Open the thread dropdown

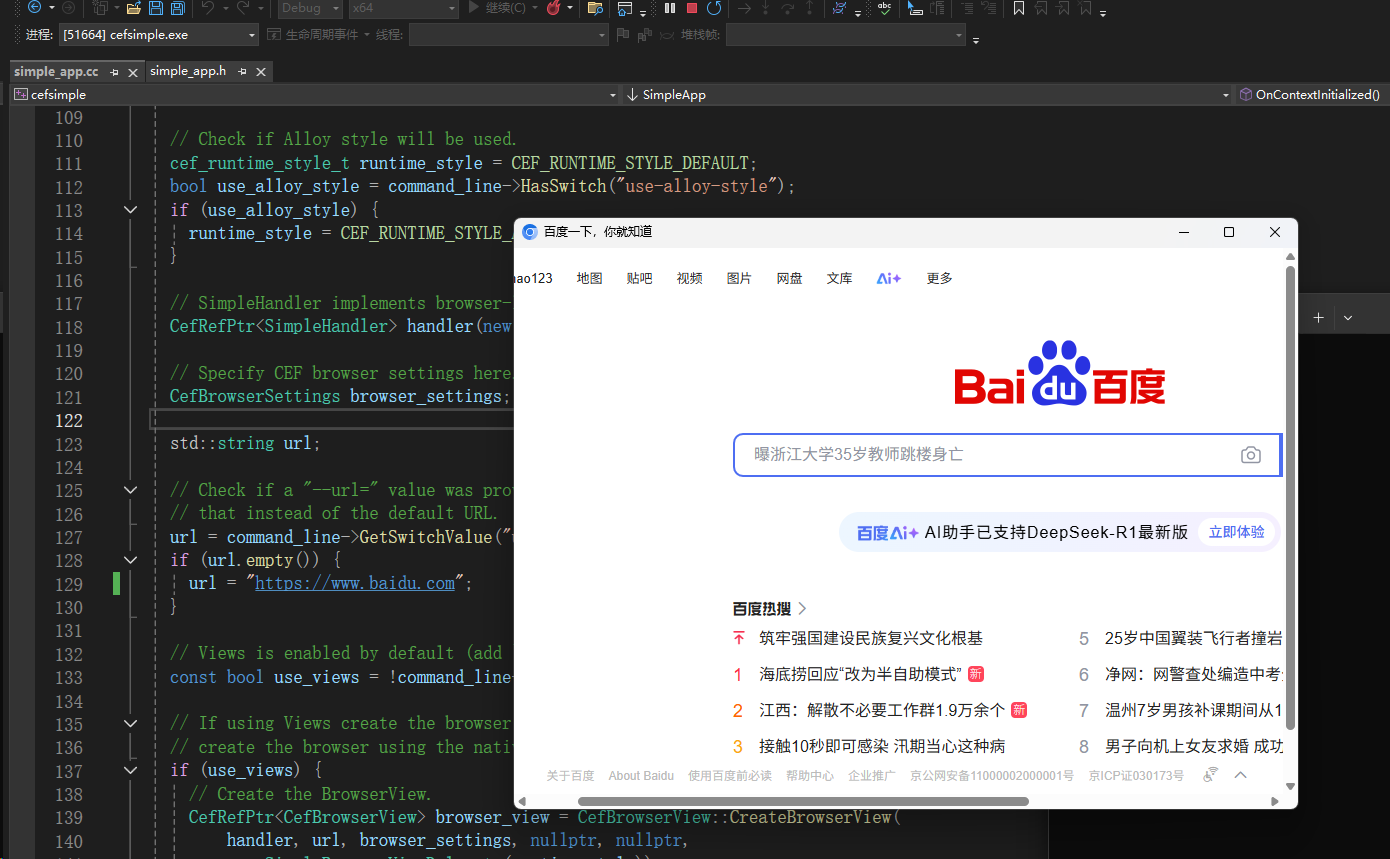point(508,35)
